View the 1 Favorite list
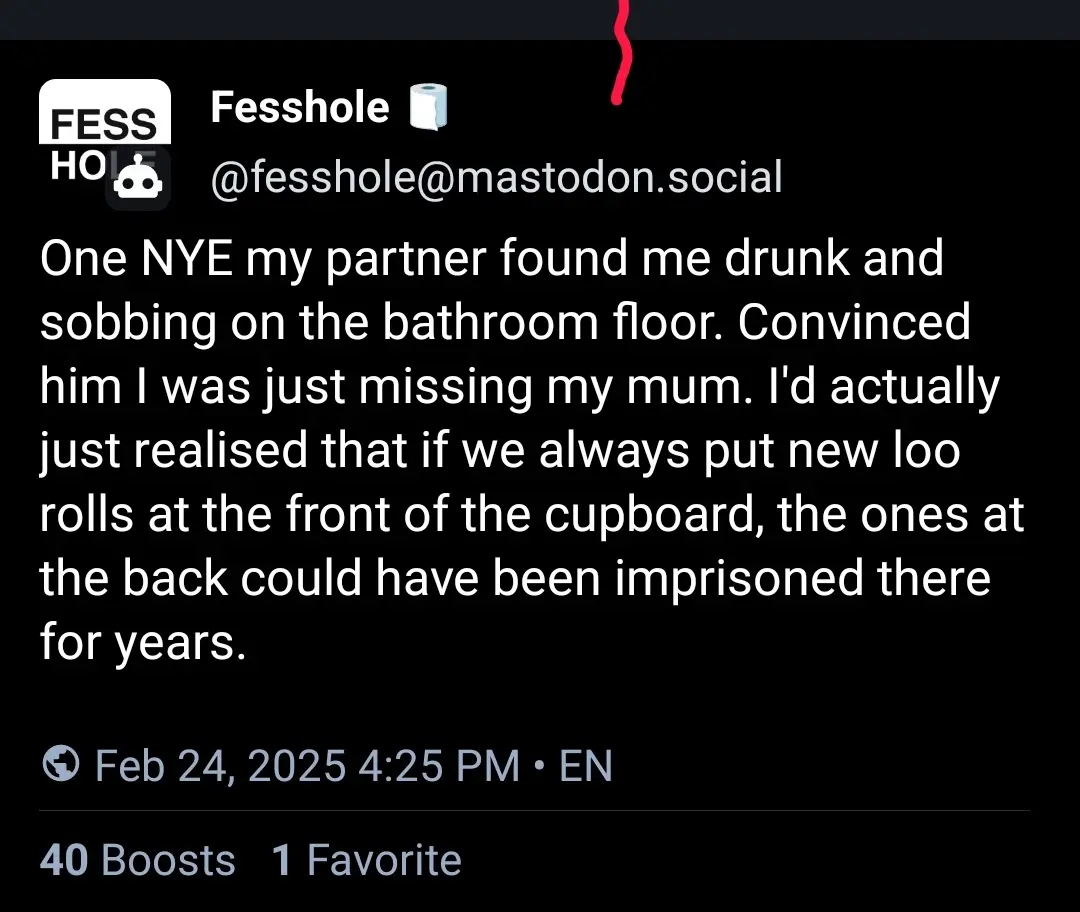The height and width of the screenshot is (912, 1080). click(366, 860)
